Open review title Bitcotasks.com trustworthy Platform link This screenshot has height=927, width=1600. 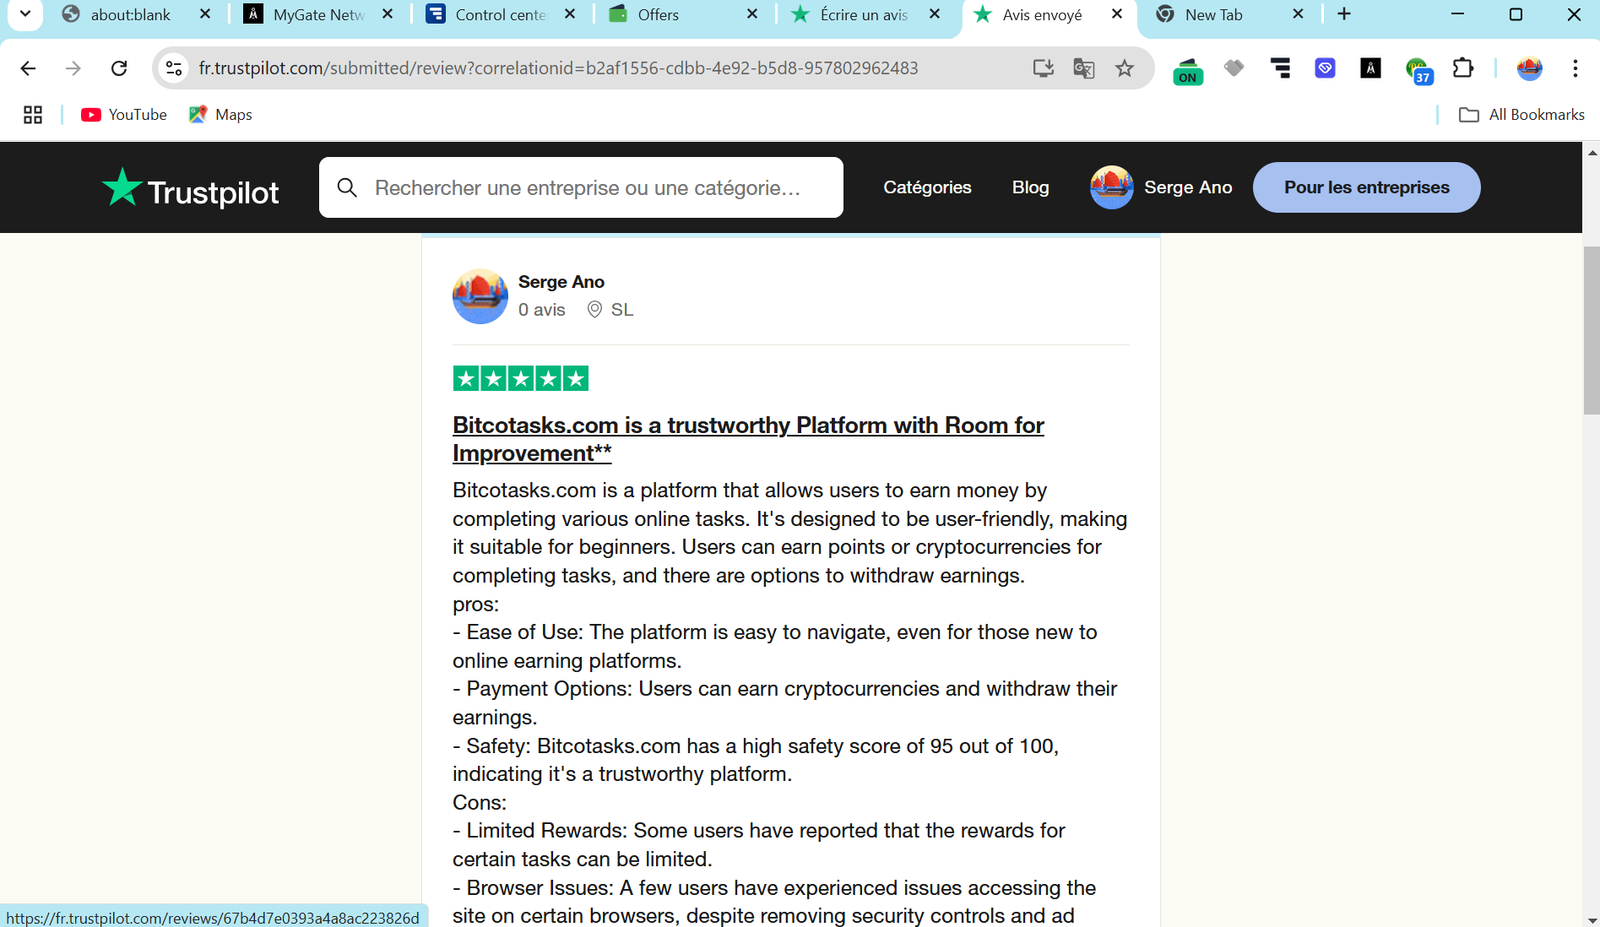pos(748,439)
